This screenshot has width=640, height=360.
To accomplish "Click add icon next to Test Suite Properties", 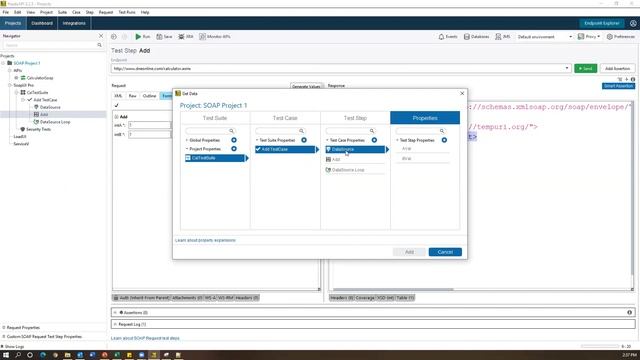I will (x=304, y=140).
